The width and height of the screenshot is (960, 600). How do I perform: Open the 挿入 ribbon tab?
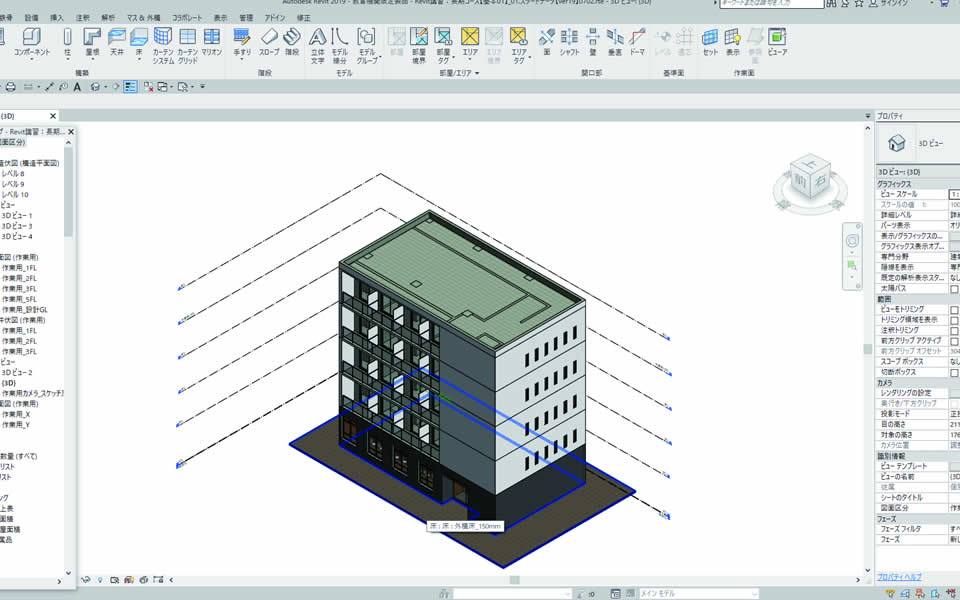pos(56,18)
